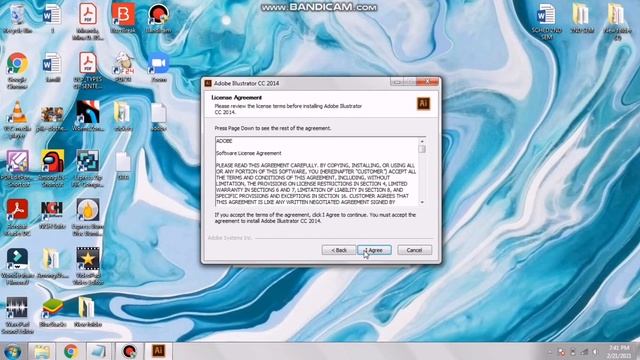640x360 pixels.
Task: Click the installer title bar Ai icon
Action: point(208,83)
